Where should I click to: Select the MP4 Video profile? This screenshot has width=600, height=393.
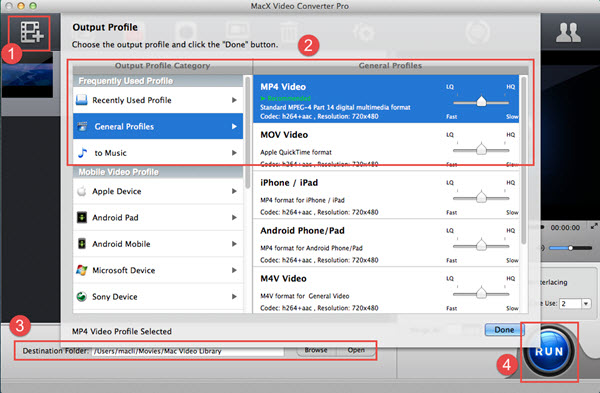tap(386, 99)
